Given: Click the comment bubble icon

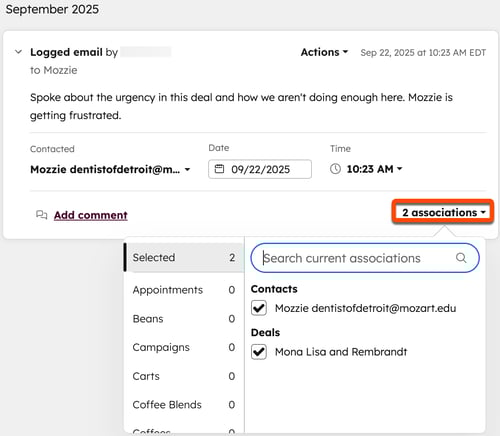Looking at the screenshot, I should [42, 215].
